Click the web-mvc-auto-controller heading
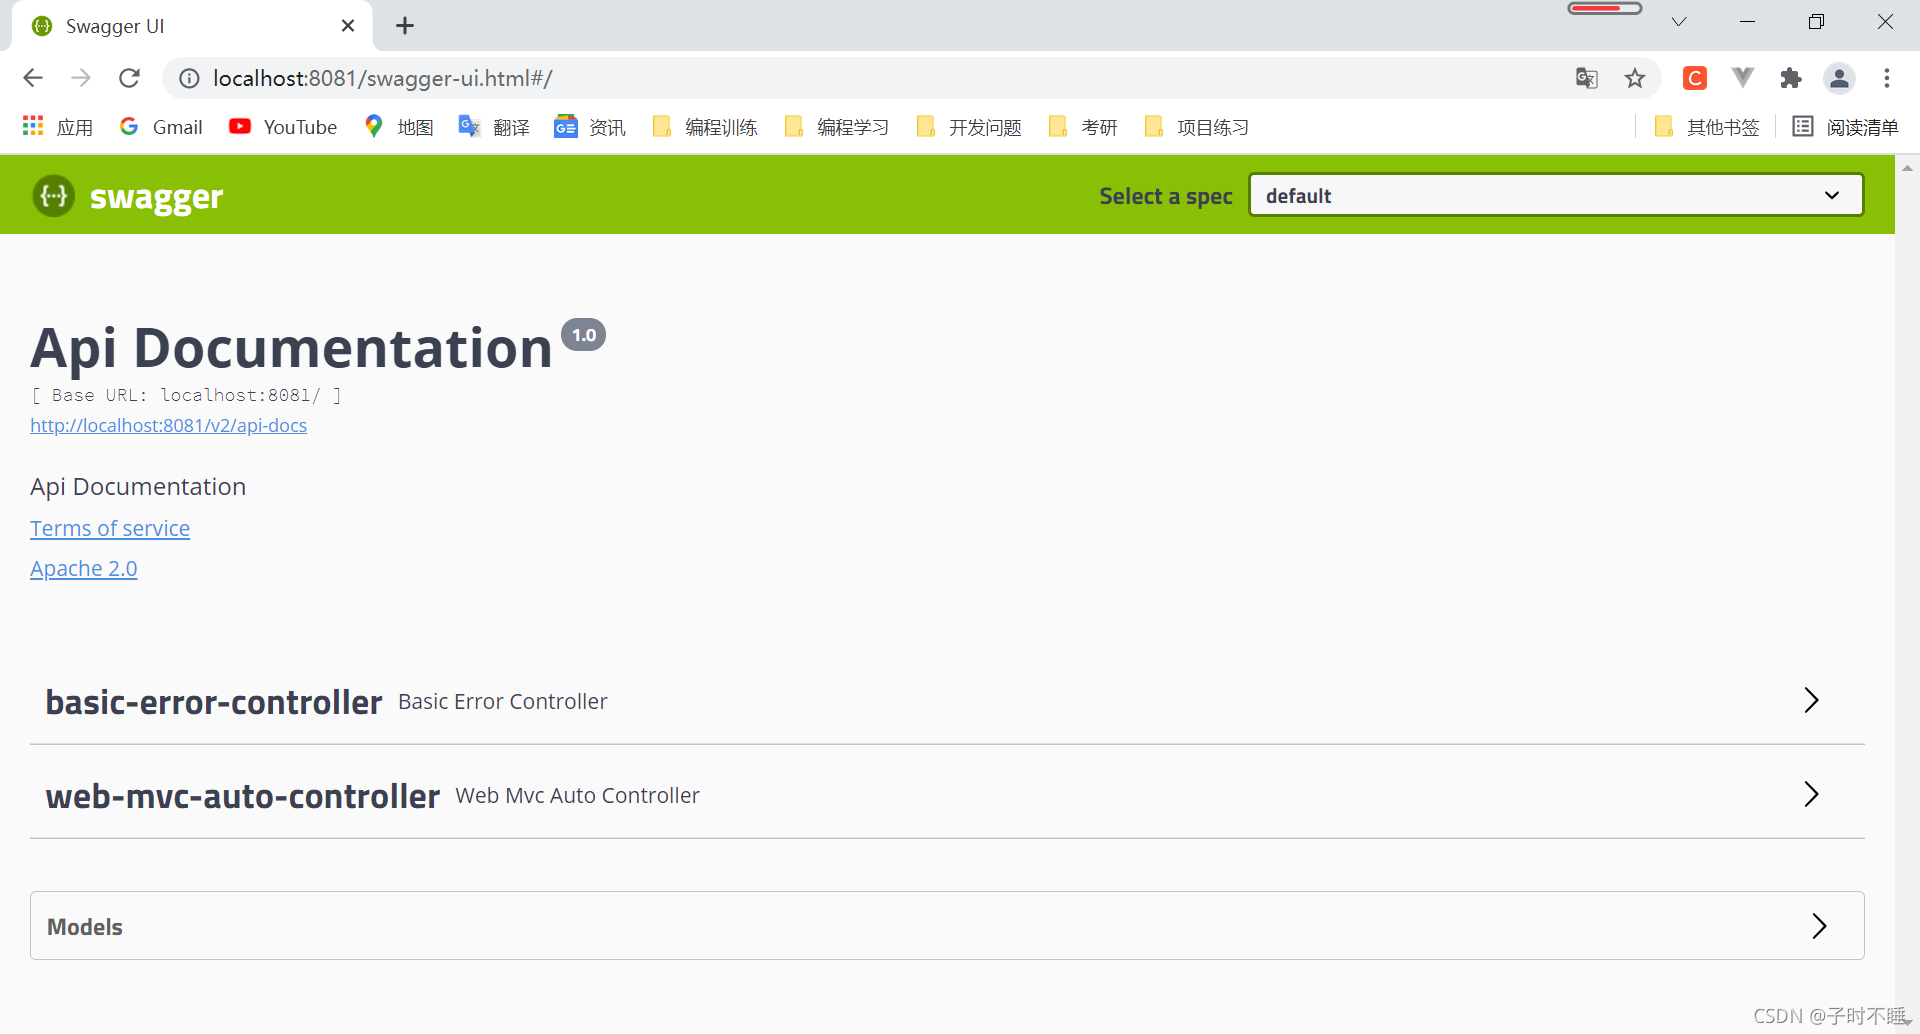Image resolution: width=1920 pixels, height=1034 pixels. pos(243,796)
